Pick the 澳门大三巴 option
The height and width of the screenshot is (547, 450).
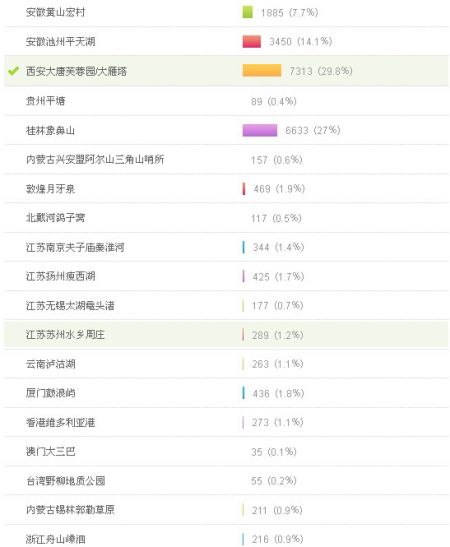226,452
